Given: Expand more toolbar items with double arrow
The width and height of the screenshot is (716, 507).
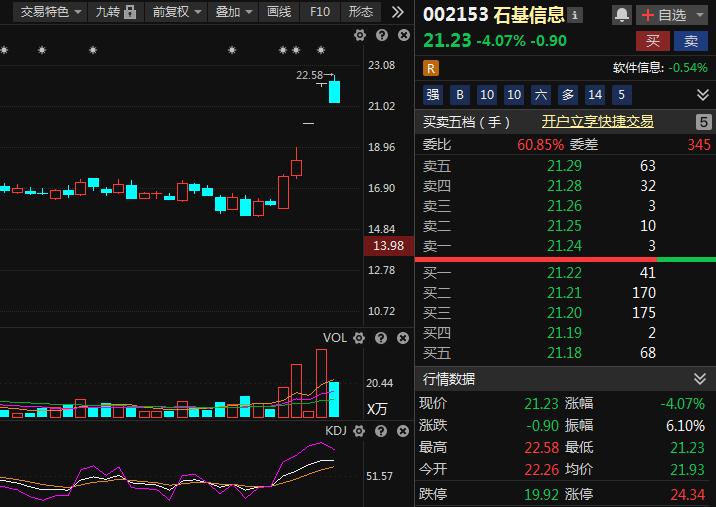Looking at the screenshot, I should (x=397, y=12).
